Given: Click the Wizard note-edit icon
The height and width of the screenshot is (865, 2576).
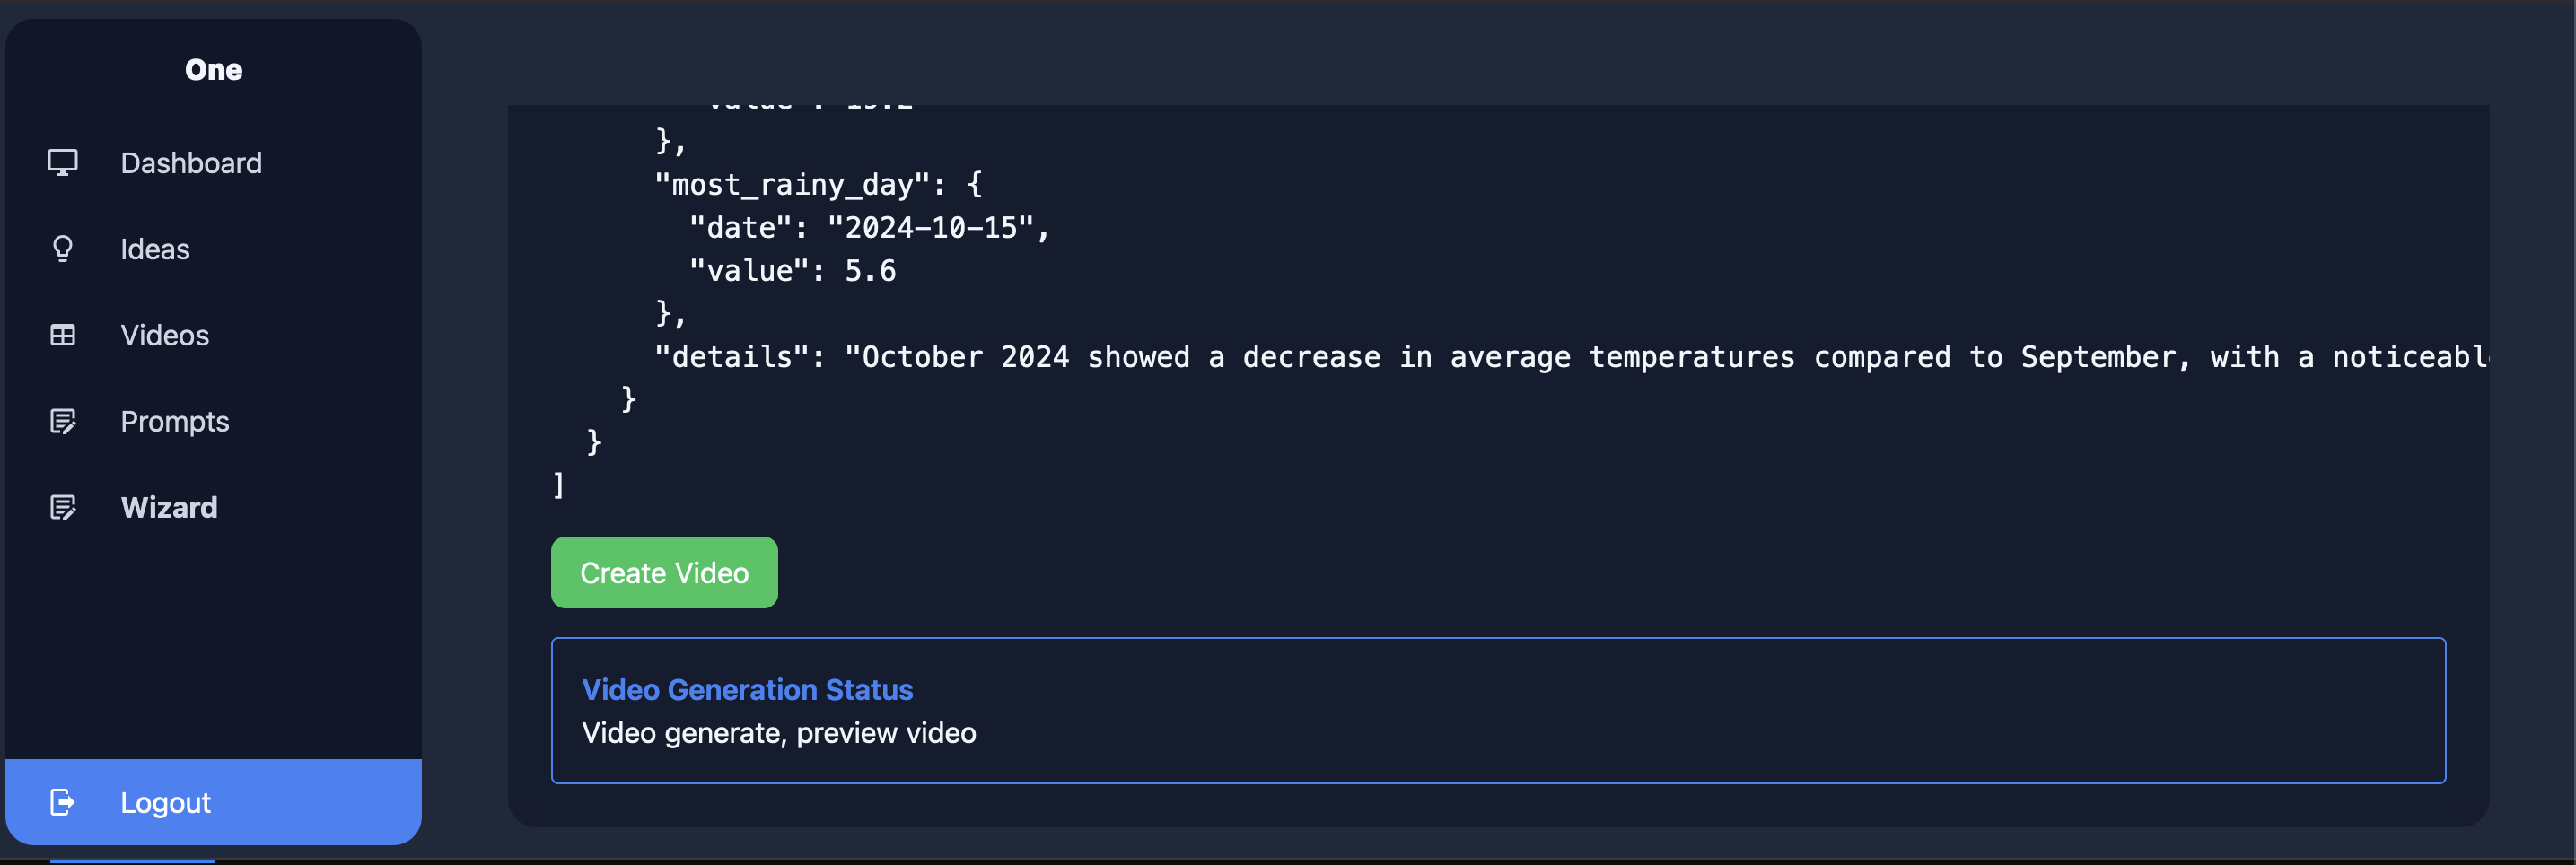Looking at the screenshot, I should pos(62,507).
